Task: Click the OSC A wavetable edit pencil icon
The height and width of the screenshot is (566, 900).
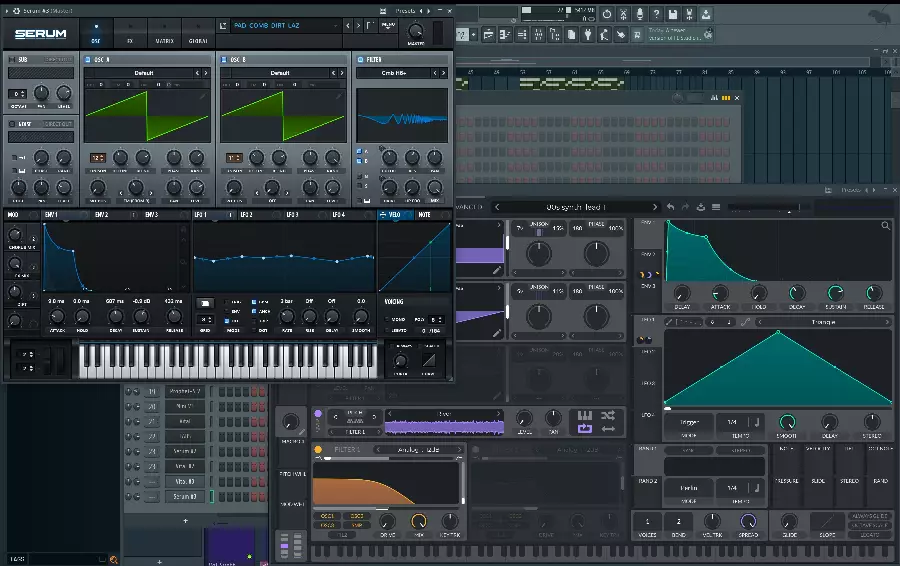Action: pos(202,97)
